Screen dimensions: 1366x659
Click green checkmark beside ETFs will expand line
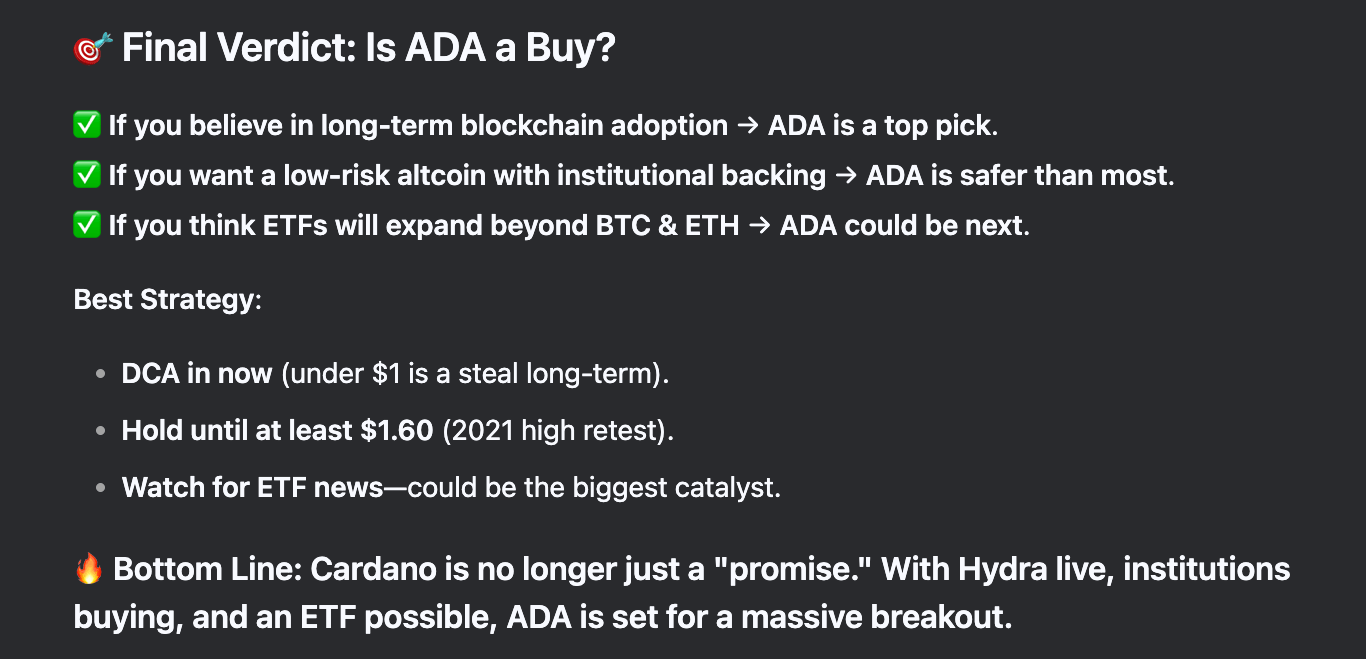point(87,226)
